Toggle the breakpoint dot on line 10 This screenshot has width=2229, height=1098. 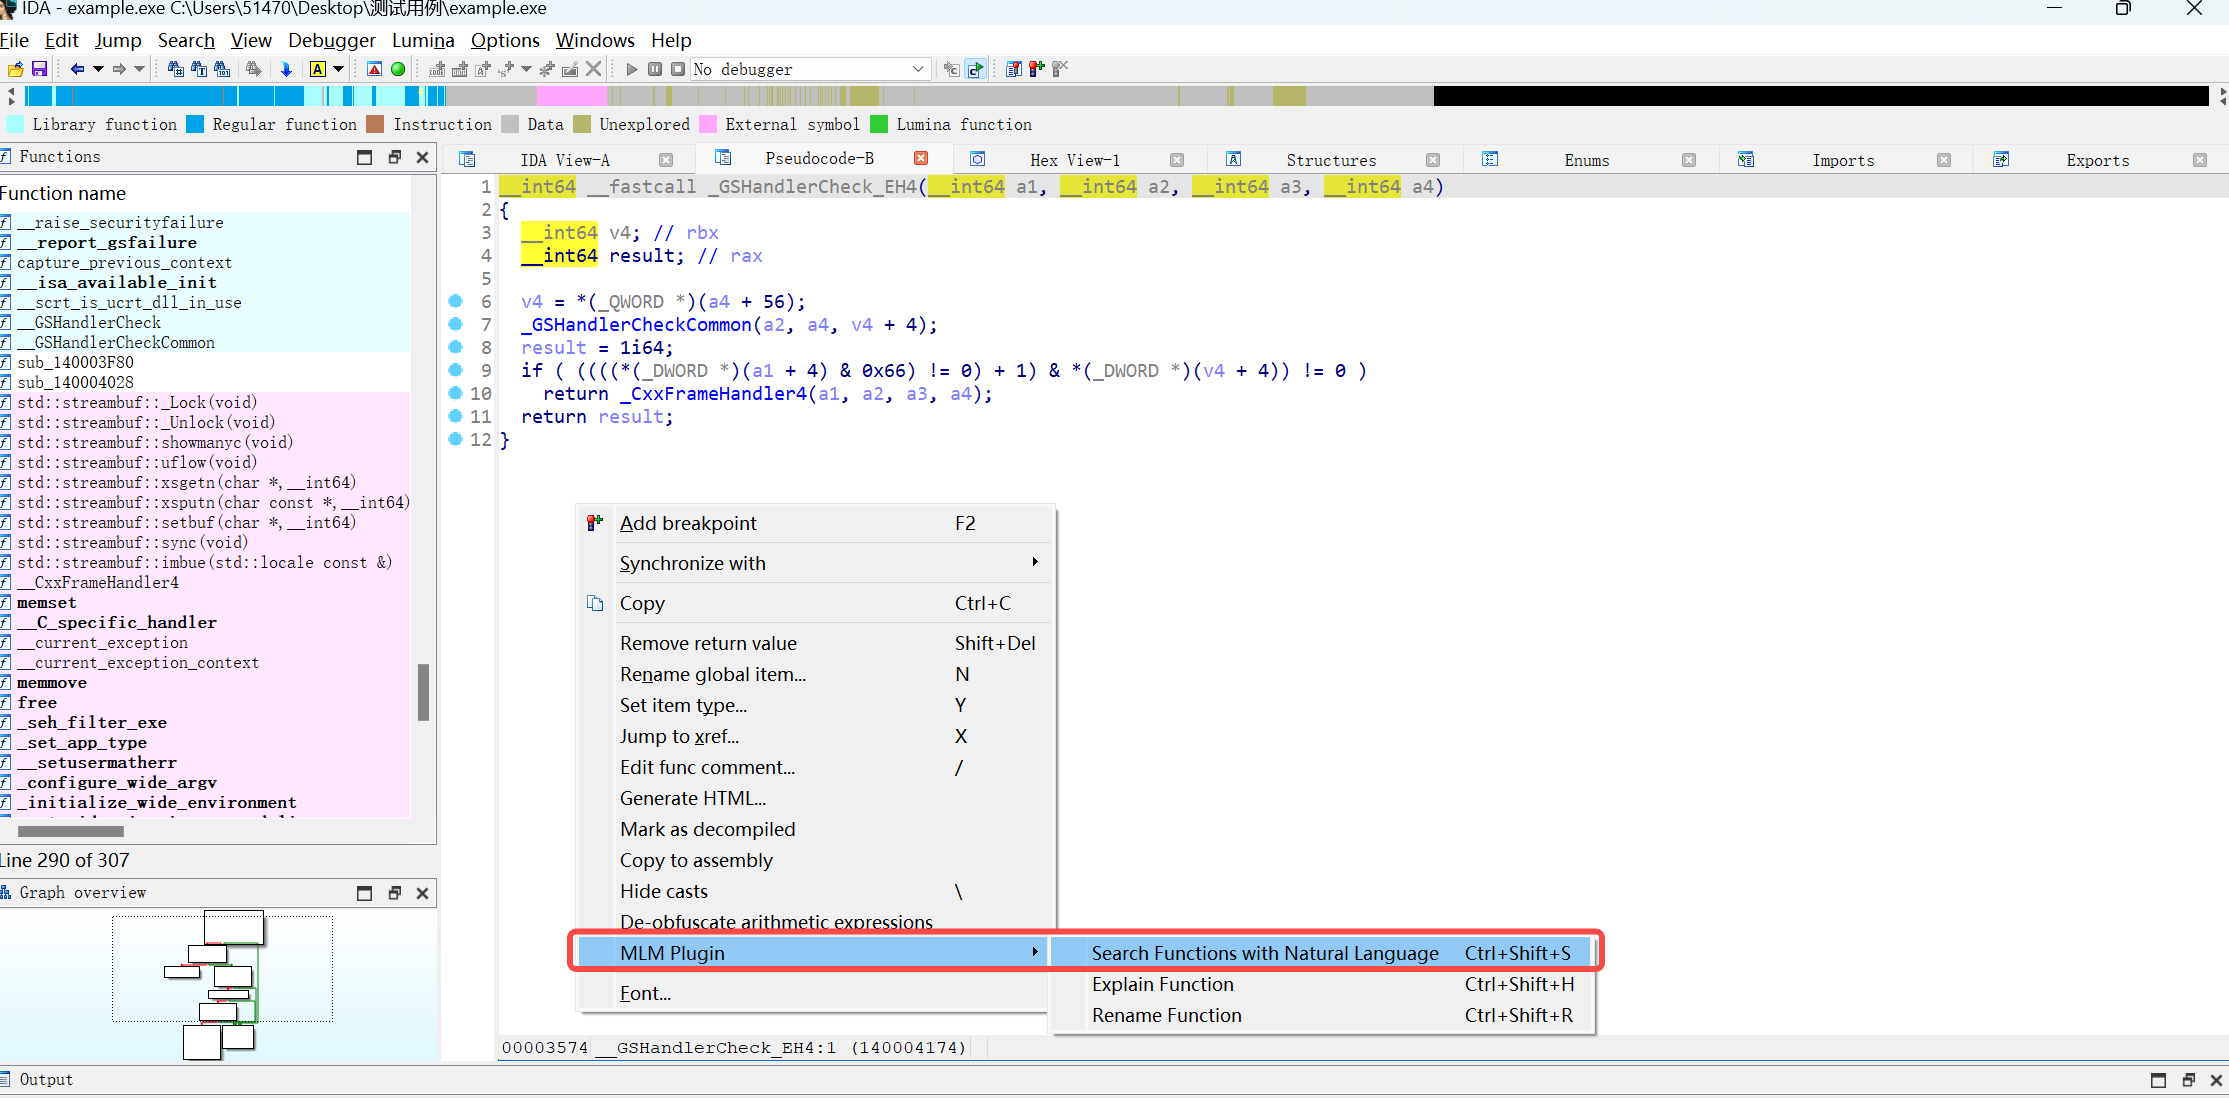point(456,393)
